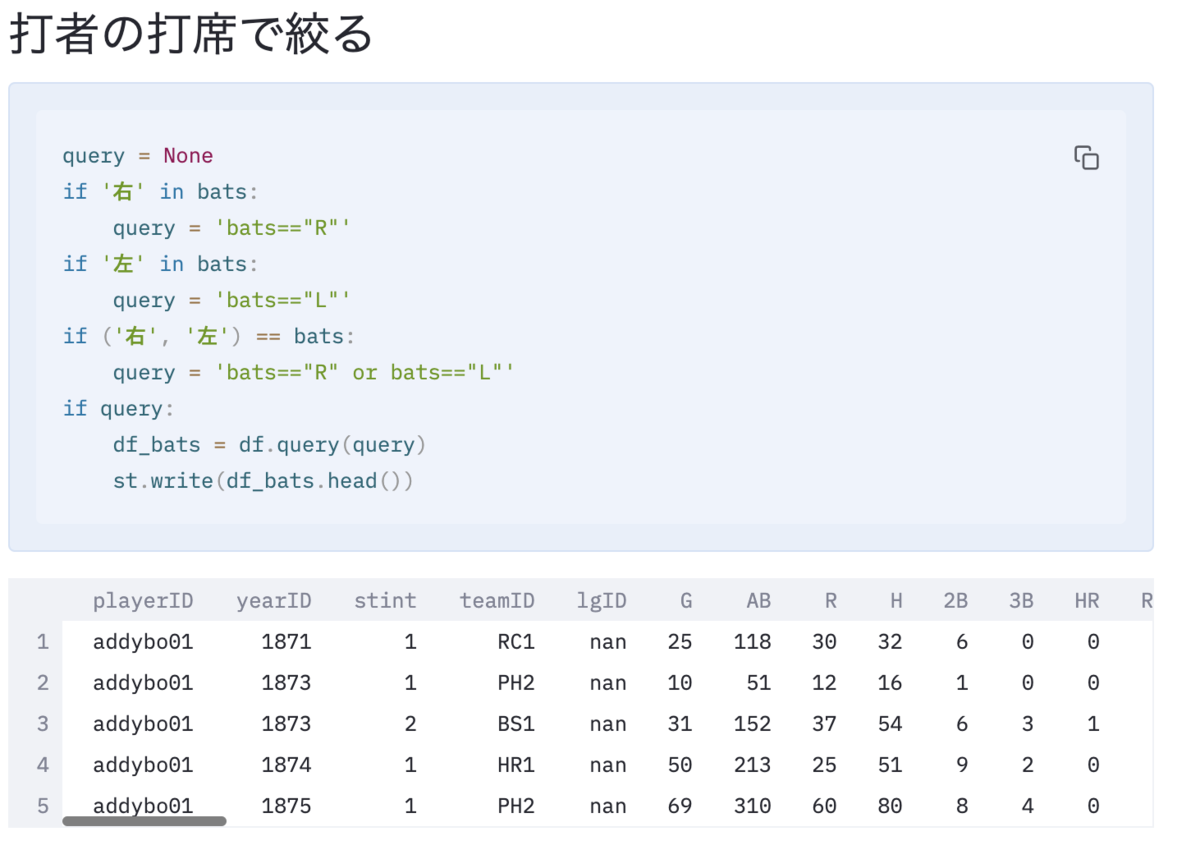Click the code line if query:

point(118,409)
